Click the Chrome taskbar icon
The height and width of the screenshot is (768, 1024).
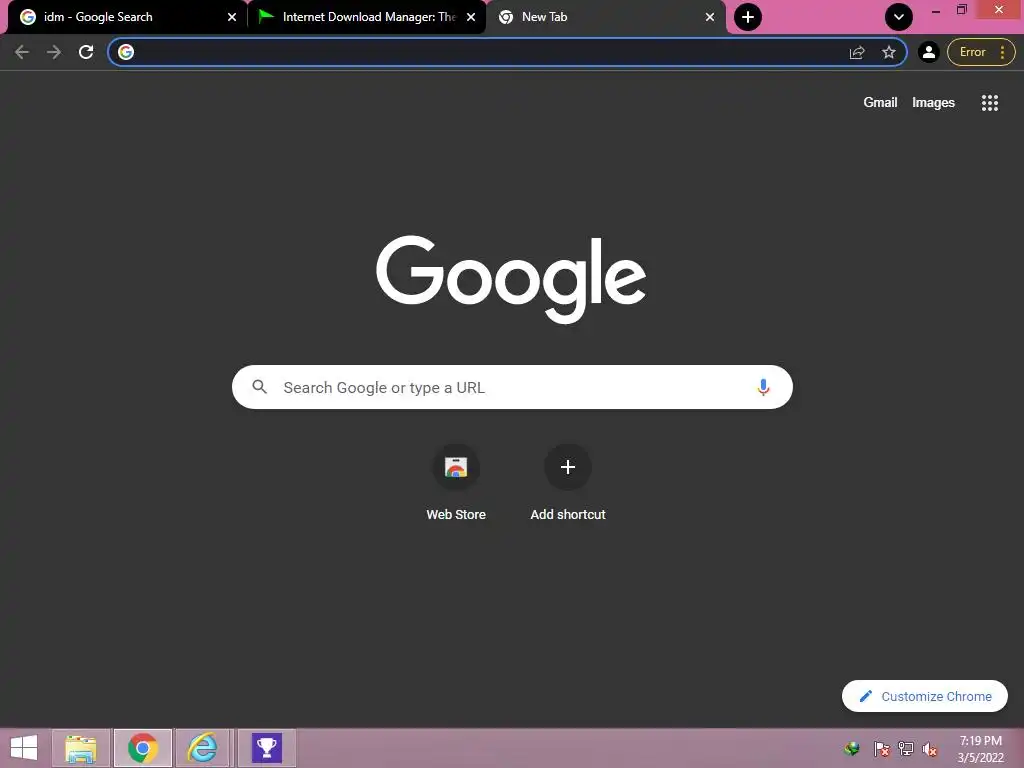143,748
